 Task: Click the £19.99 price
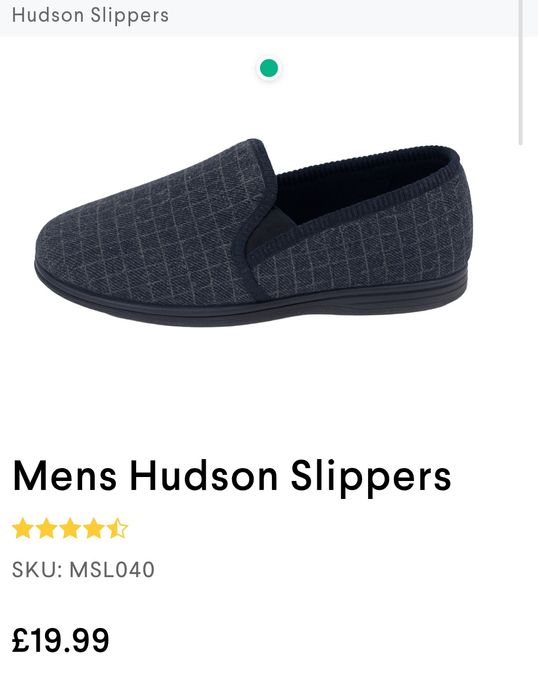click(x=61, y=641)
